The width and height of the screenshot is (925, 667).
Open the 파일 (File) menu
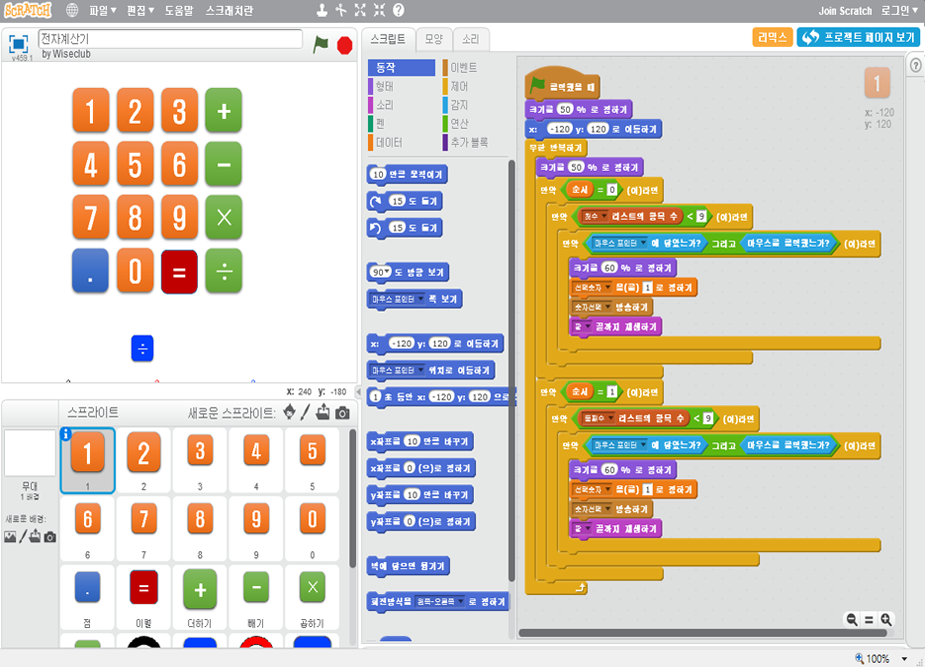click(101, 10)
